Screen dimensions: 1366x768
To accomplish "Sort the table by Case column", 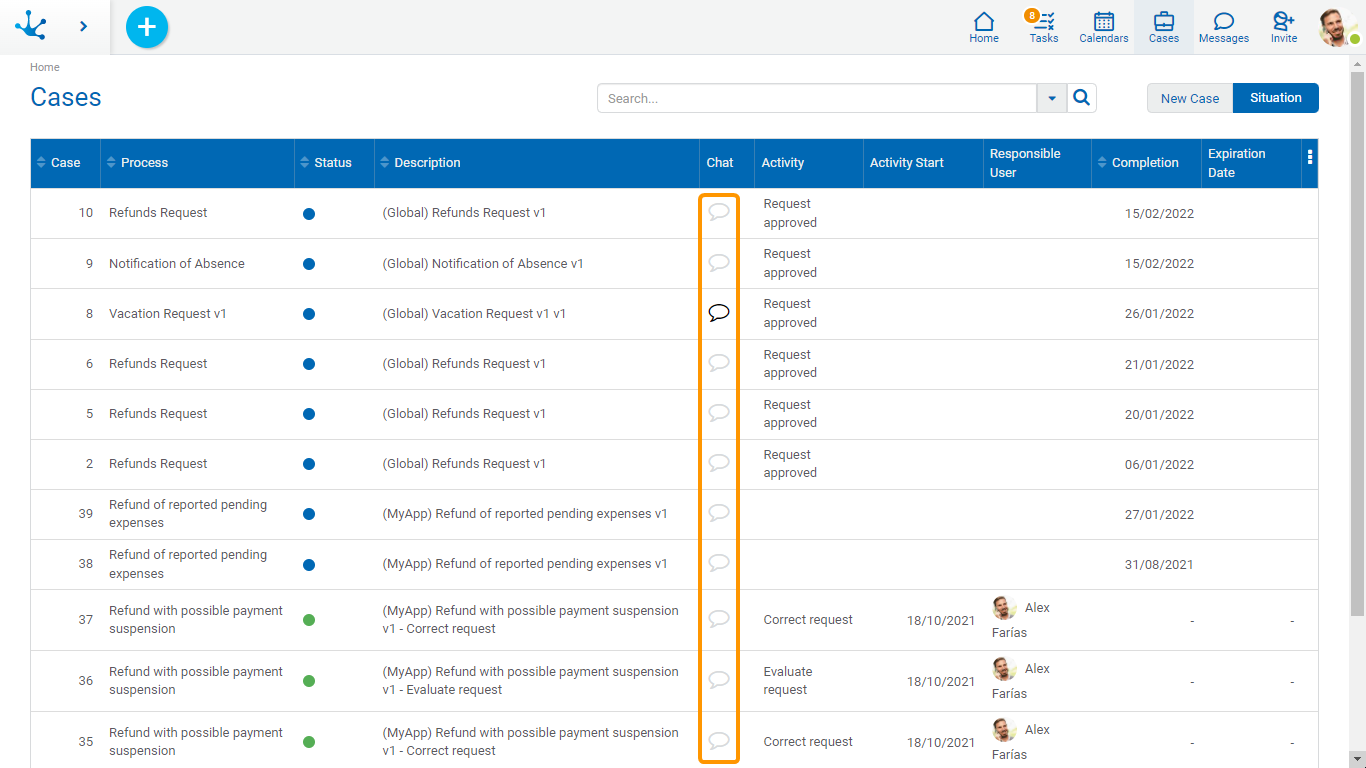I will [65, 163].
